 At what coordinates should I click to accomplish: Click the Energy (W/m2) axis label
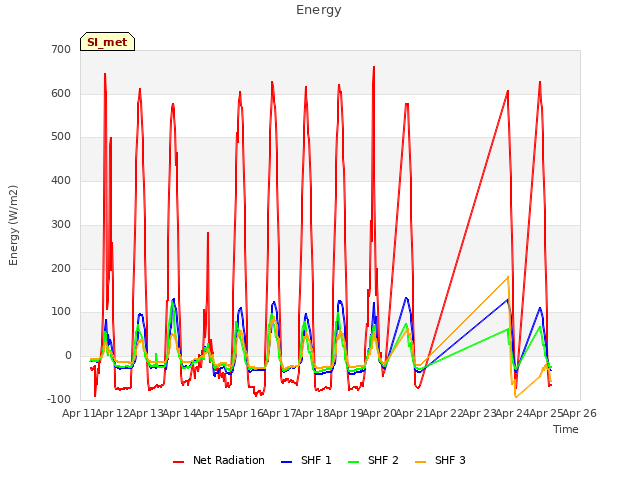click(x=13, y=225)
